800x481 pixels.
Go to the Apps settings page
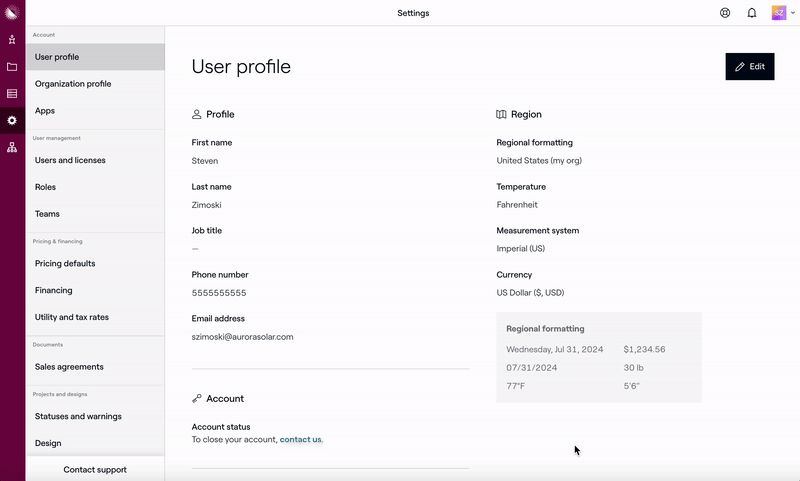(x=45, y=111)
